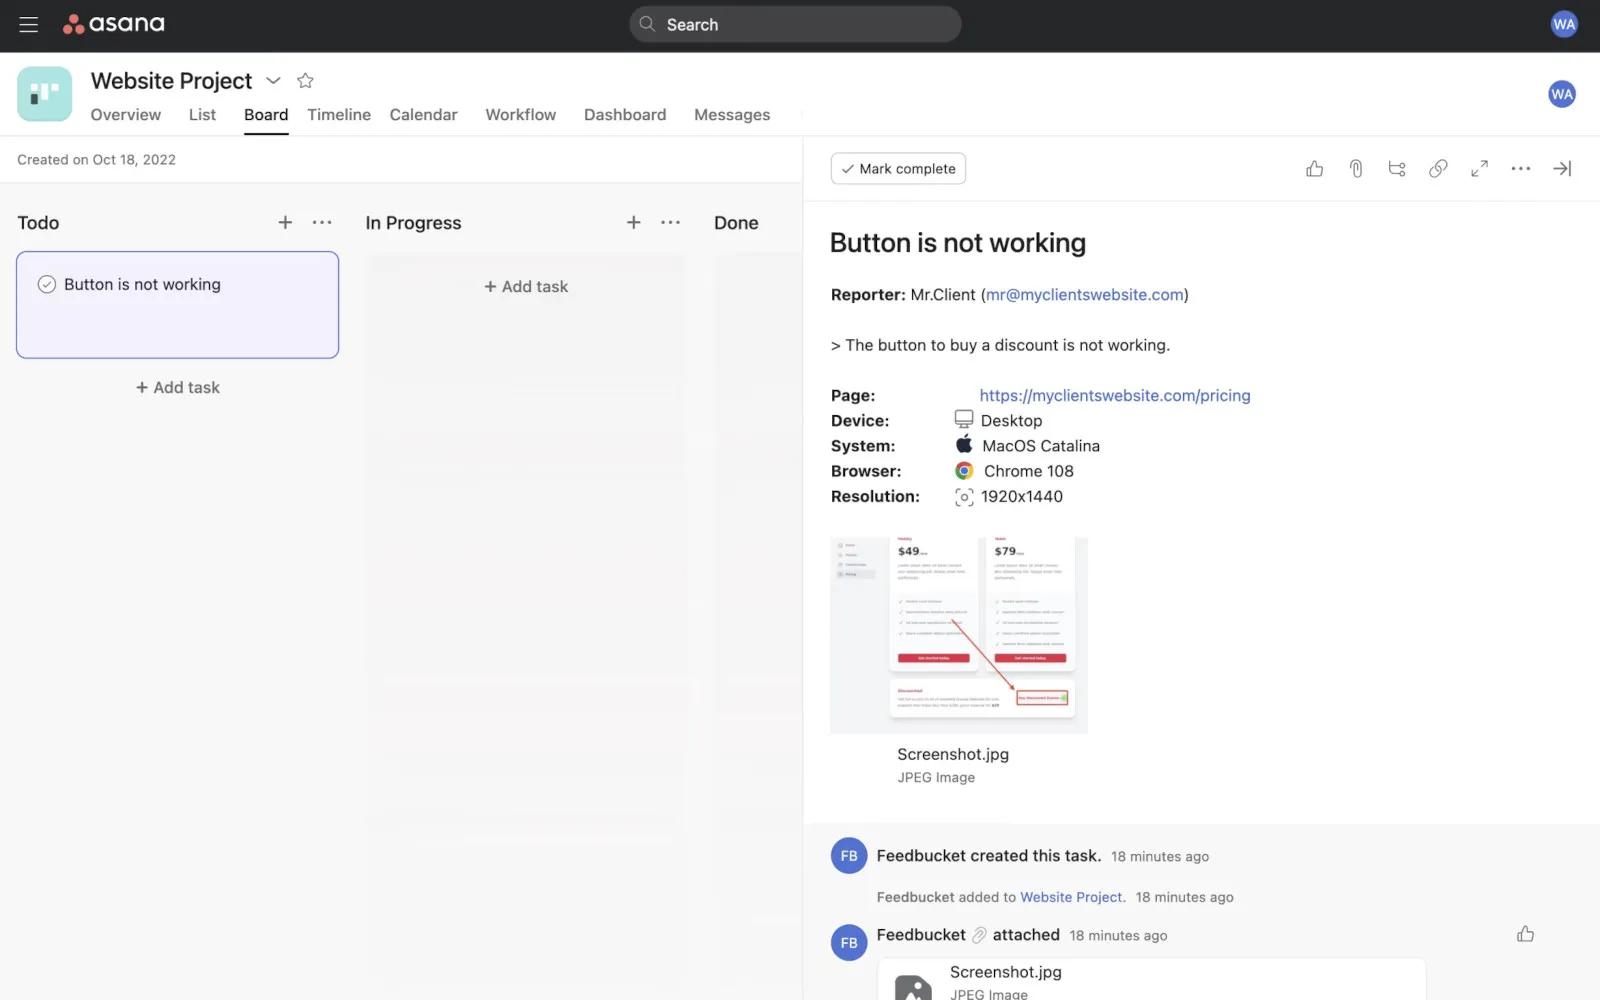Open the Dashboard tab
Screen dimensions: 1600x1000
pos(624,115)
